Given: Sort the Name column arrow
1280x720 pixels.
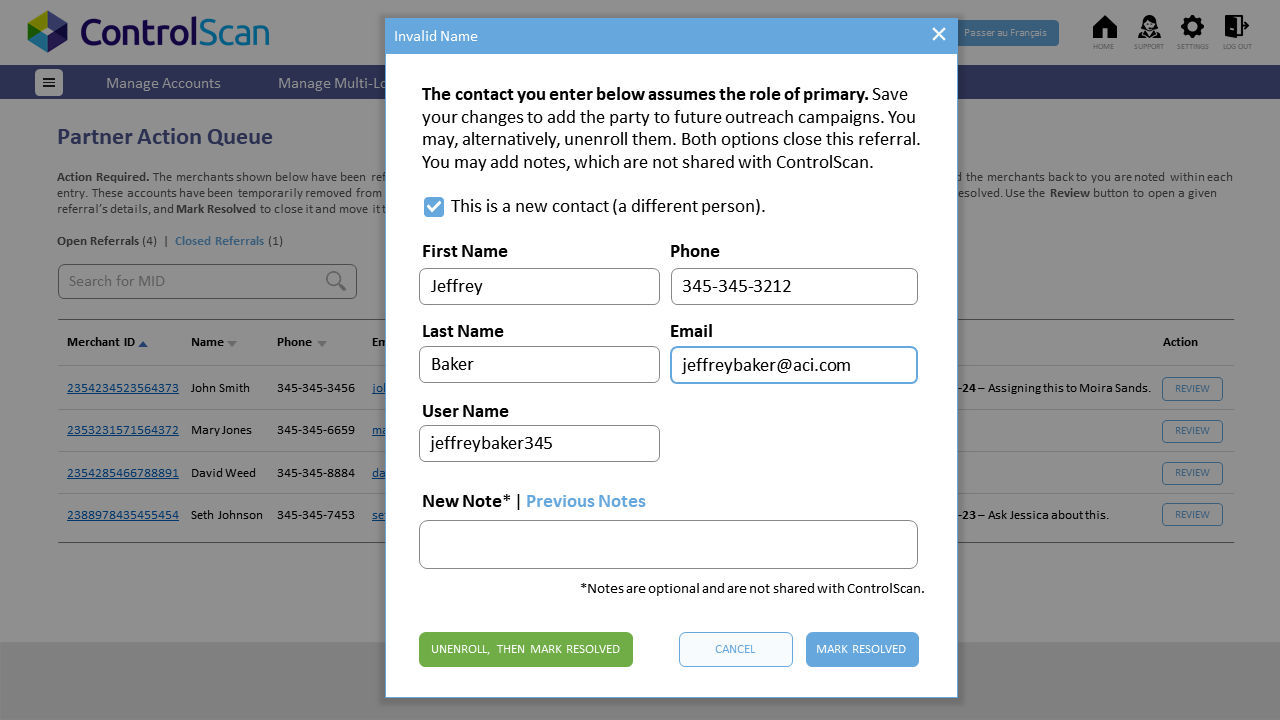Looking at the screenshot, I should click(232, 343).
